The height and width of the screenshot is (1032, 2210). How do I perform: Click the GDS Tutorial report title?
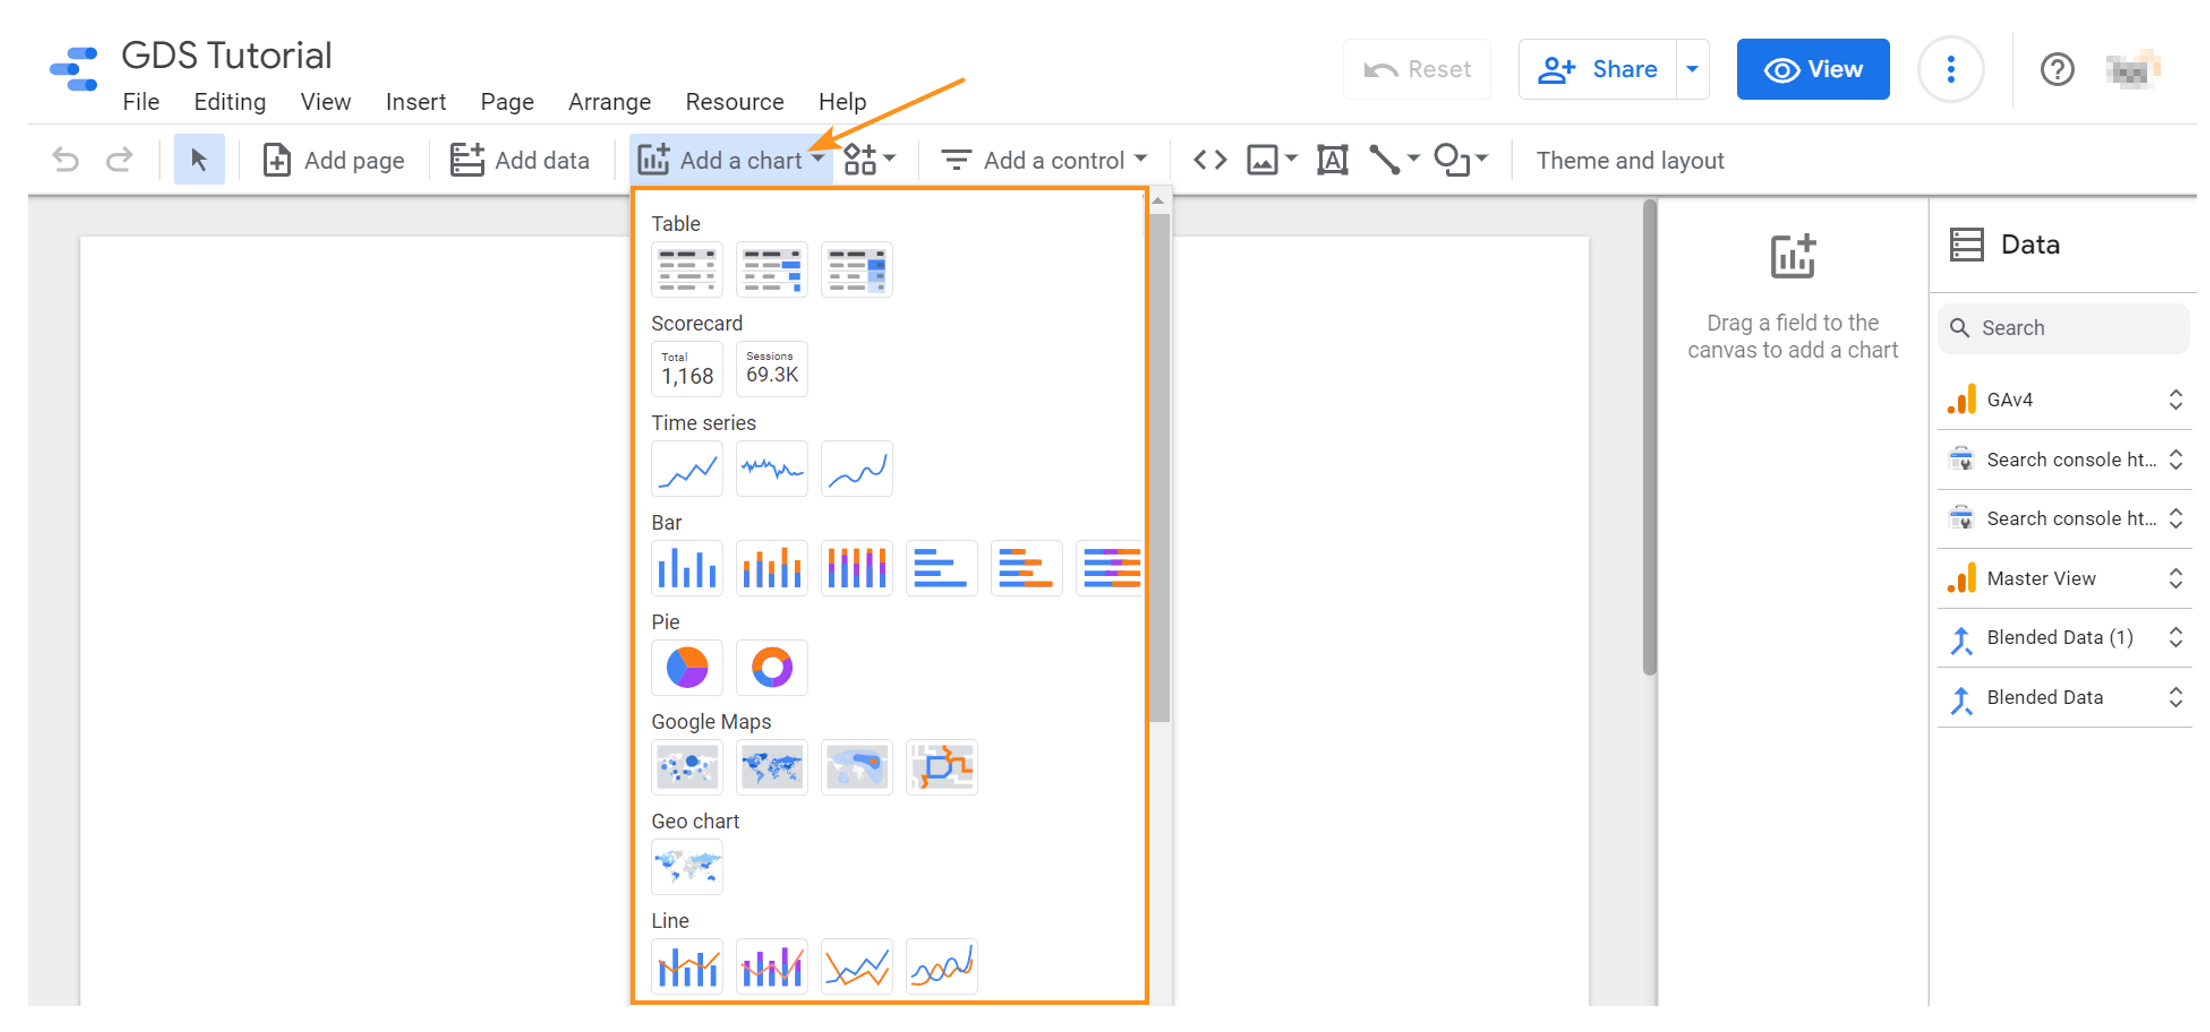pyautogui.click(x=227, y=55)
